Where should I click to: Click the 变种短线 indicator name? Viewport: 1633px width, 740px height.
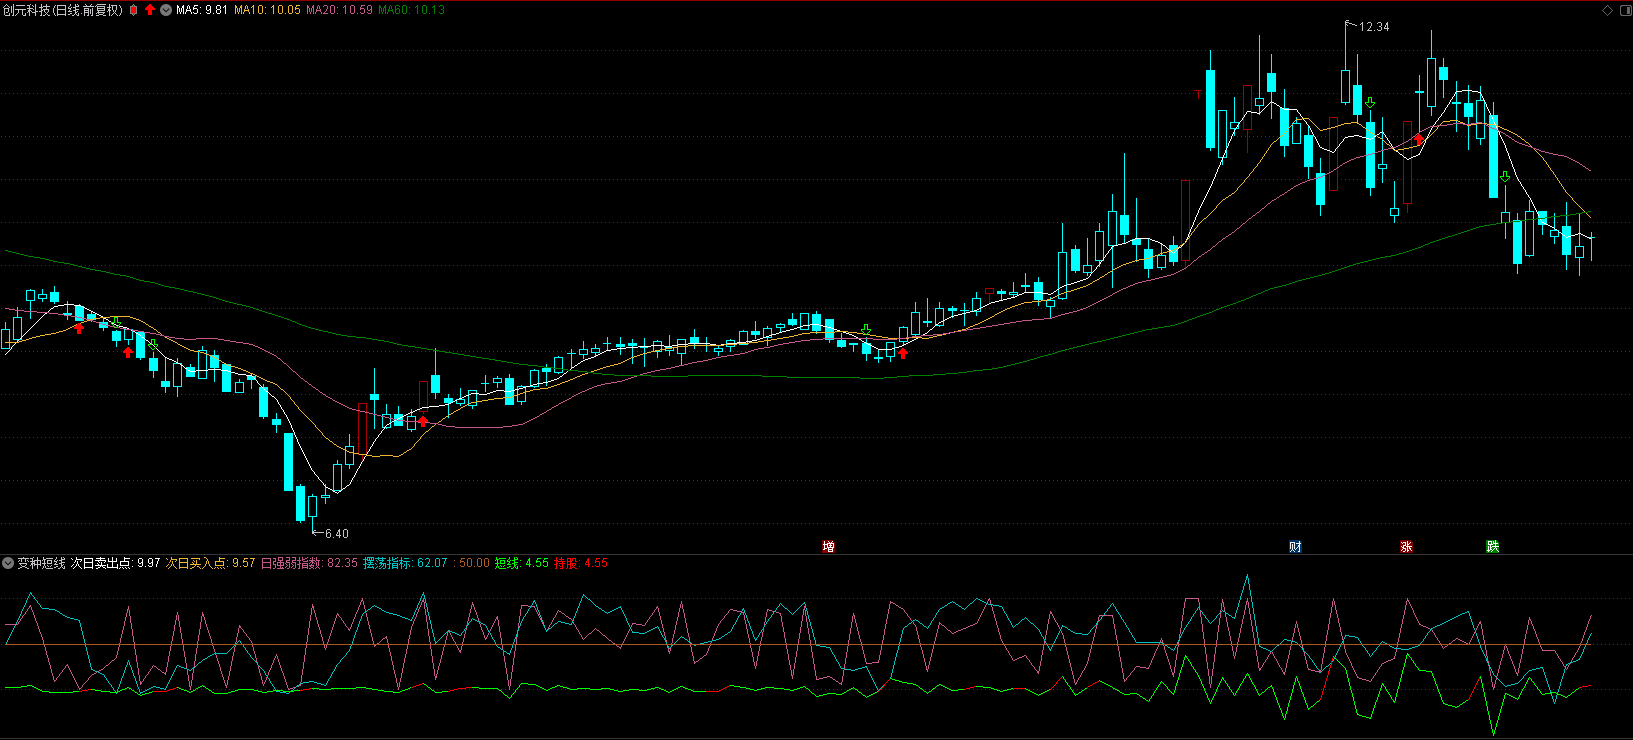(41, 563)
